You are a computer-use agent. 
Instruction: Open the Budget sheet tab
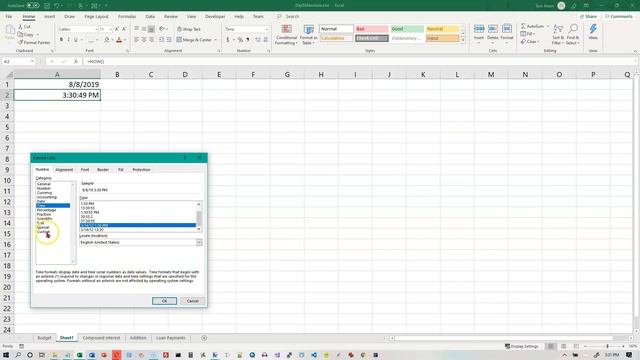click(44, 338)
